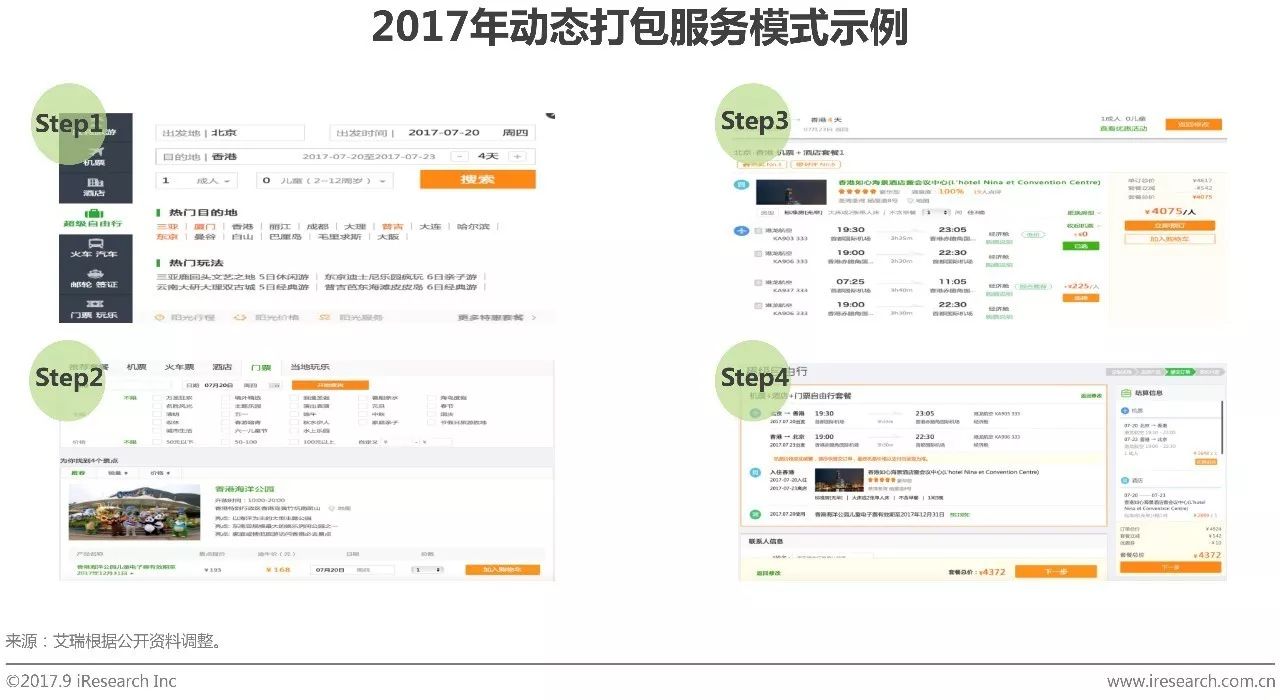Click the 出发时间 2017-07-20 date field

(x=432, y=133)
